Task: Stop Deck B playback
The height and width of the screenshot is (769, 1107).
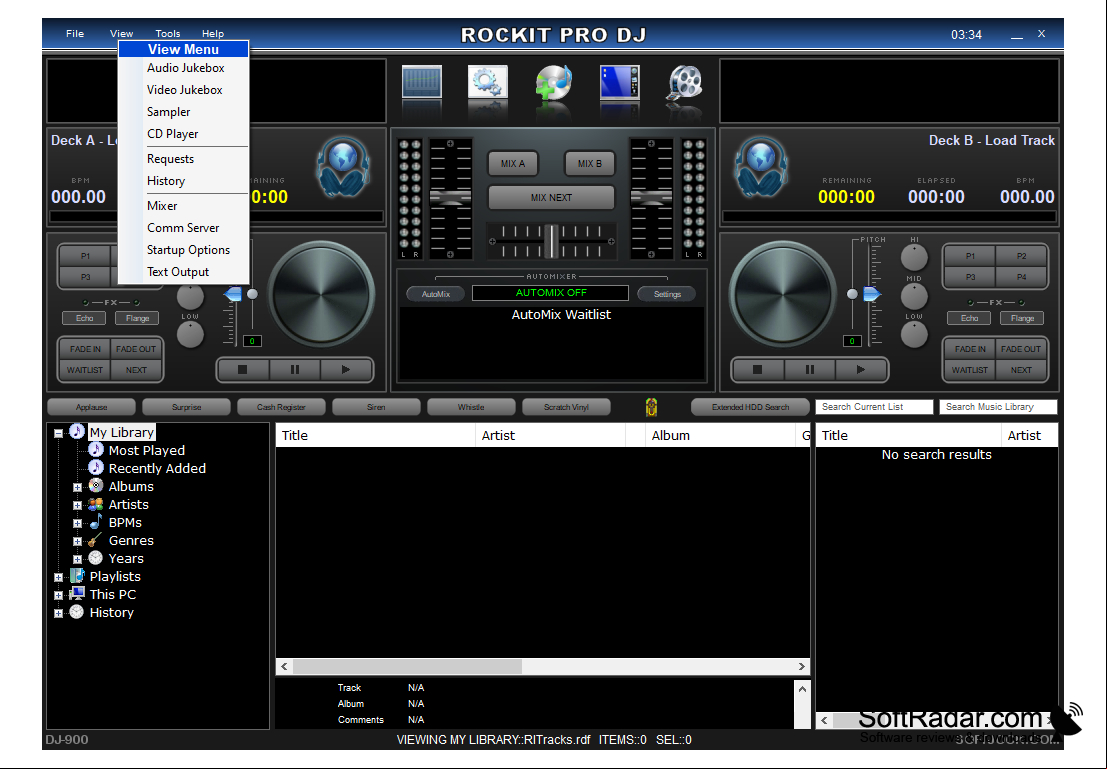Action: point(758,369)
